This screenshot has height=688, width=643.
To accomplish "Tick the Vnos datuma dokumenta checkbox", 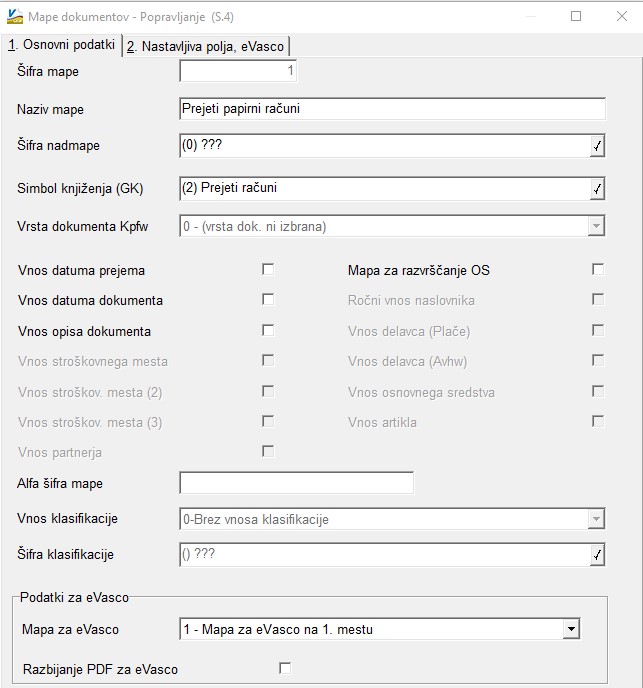I will [x=268, y=299].
